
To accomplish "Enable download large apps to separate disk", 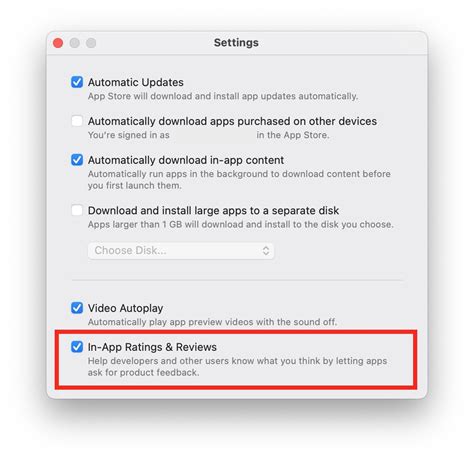I will click(77, 210).
